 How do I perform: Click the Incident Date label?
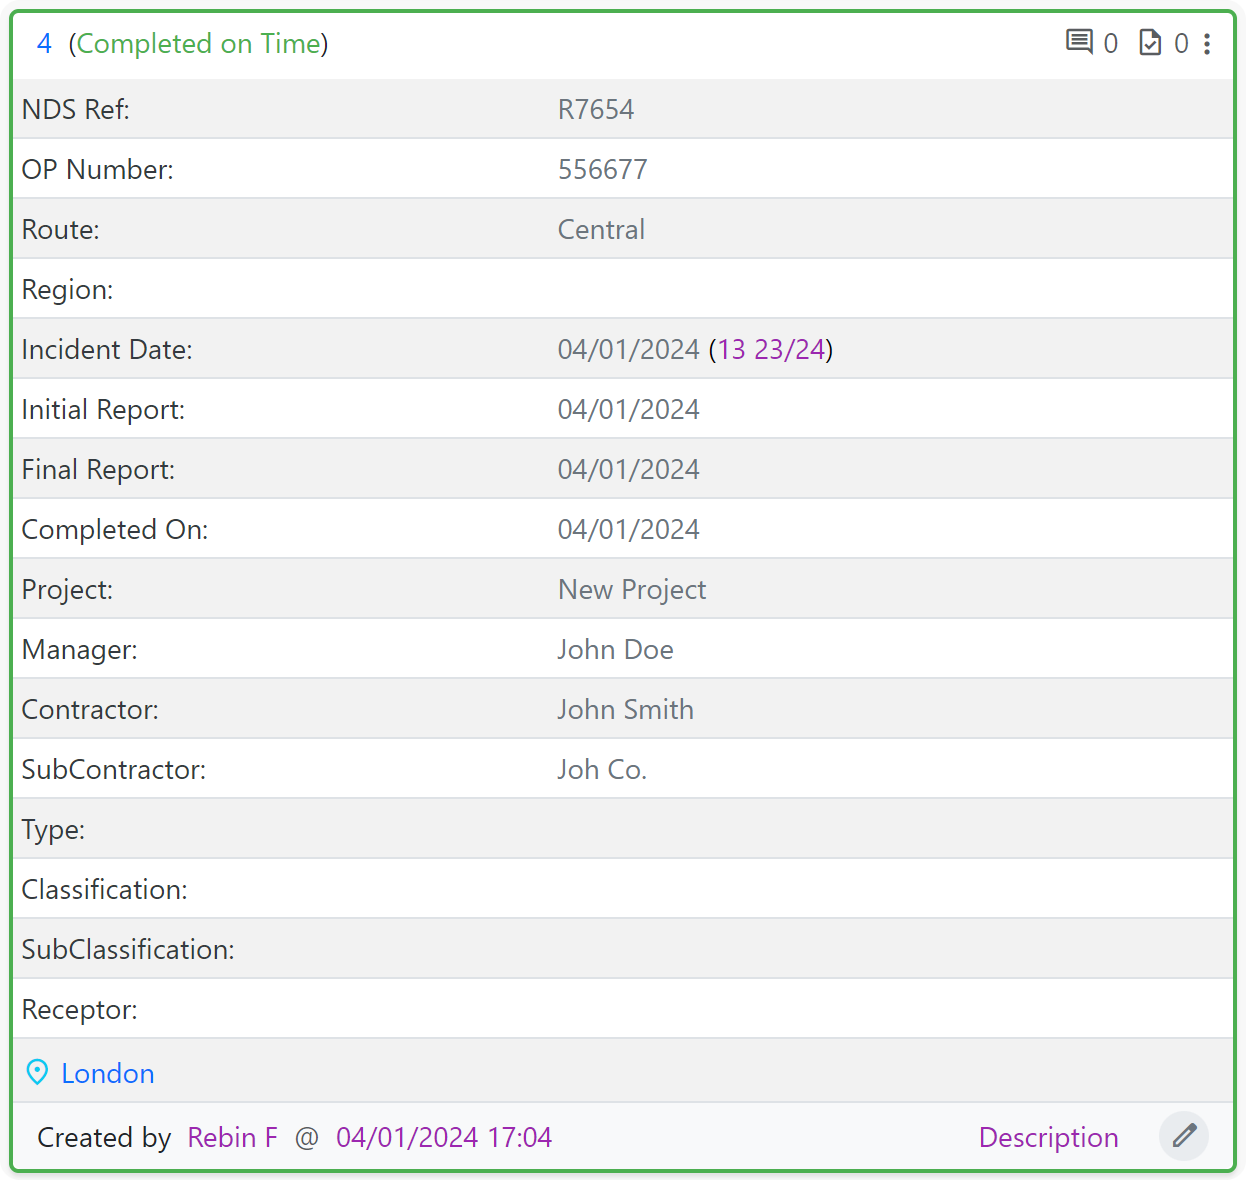[107, 349]
